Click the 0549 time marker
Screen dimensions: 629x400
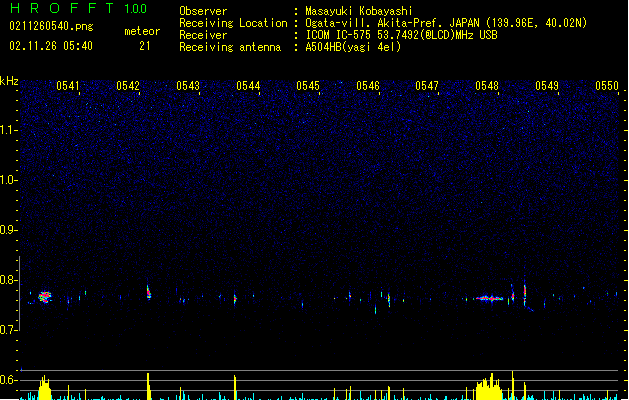pyautogui.click(x=547, y=86)
